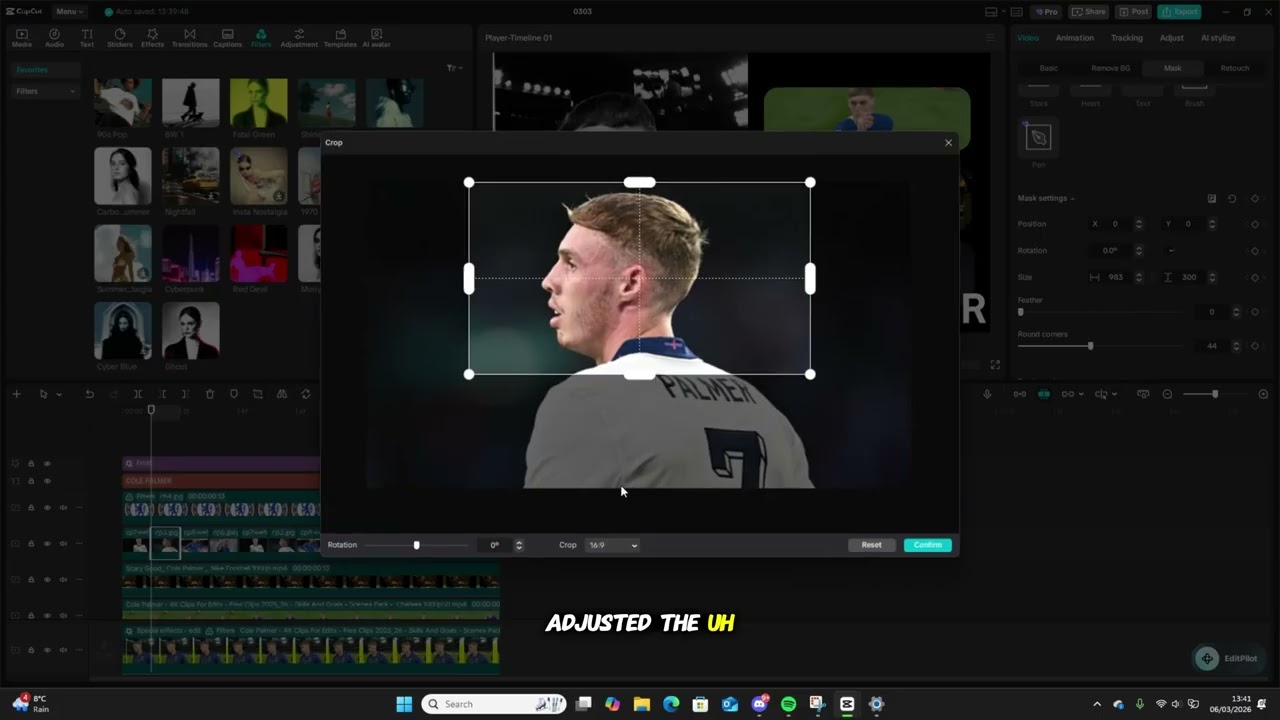This screenshot has height=720, width=1280.
Task: Open the Captions panel icon
Action: [227, 38]
